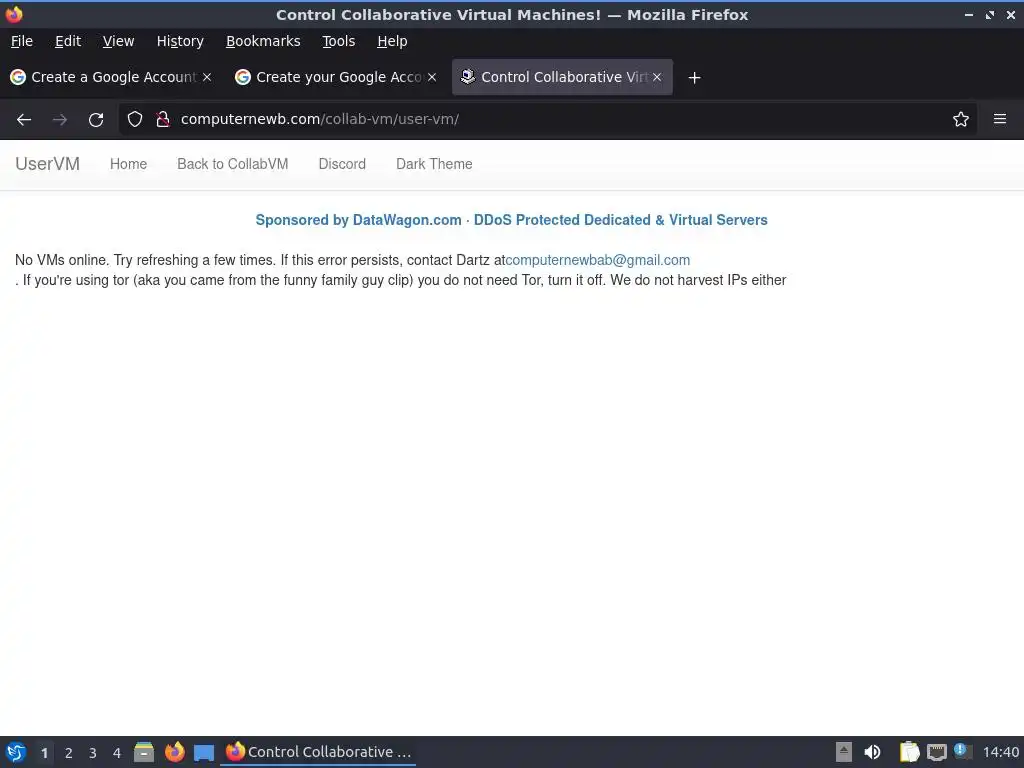The height and width of the screenshot is (768, 1024).
Task: Open the update notifier tray icon
Action: [962, 751]
